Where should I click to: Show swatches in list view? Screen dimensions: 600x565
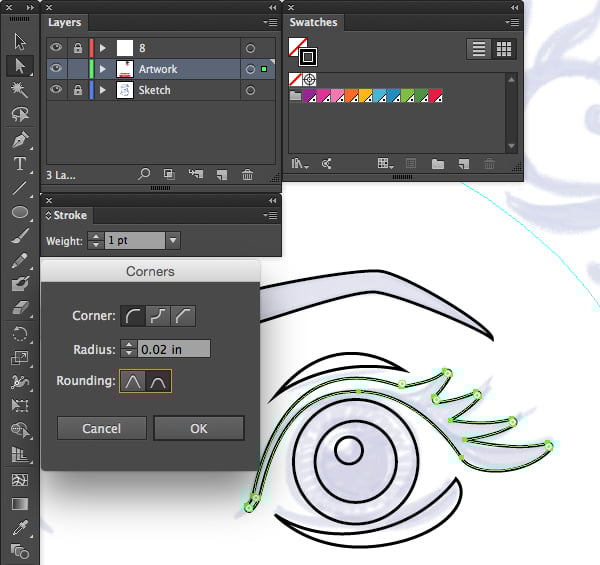point(479,49)
